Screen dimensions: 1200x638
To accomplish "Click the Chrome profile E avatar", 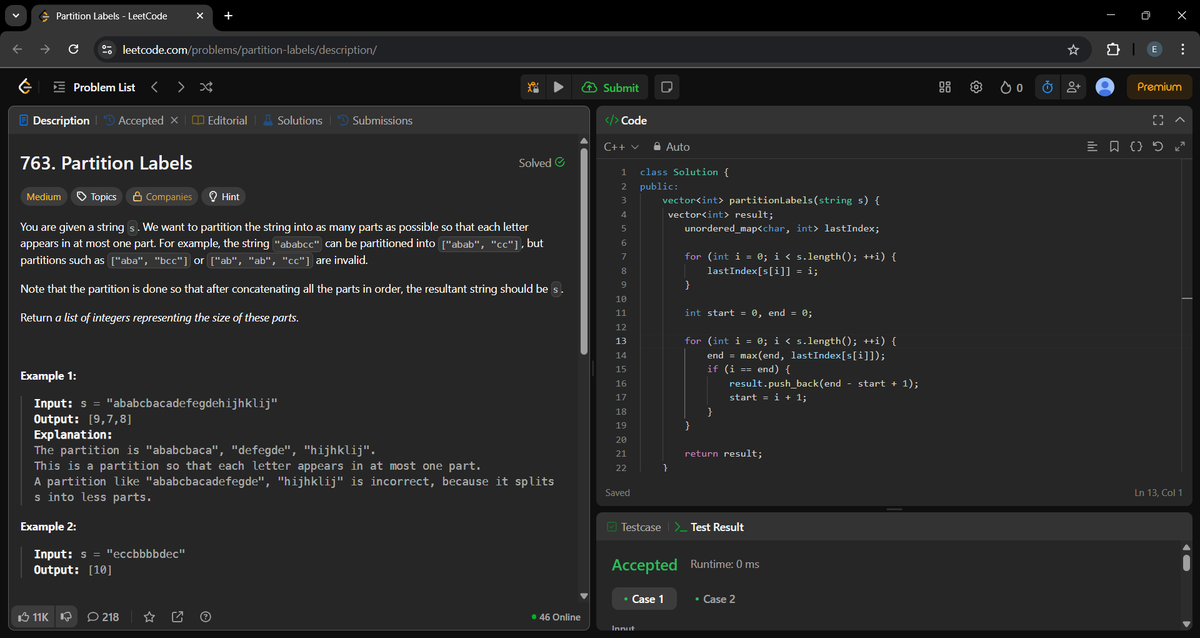I will tap(1153, 50).
